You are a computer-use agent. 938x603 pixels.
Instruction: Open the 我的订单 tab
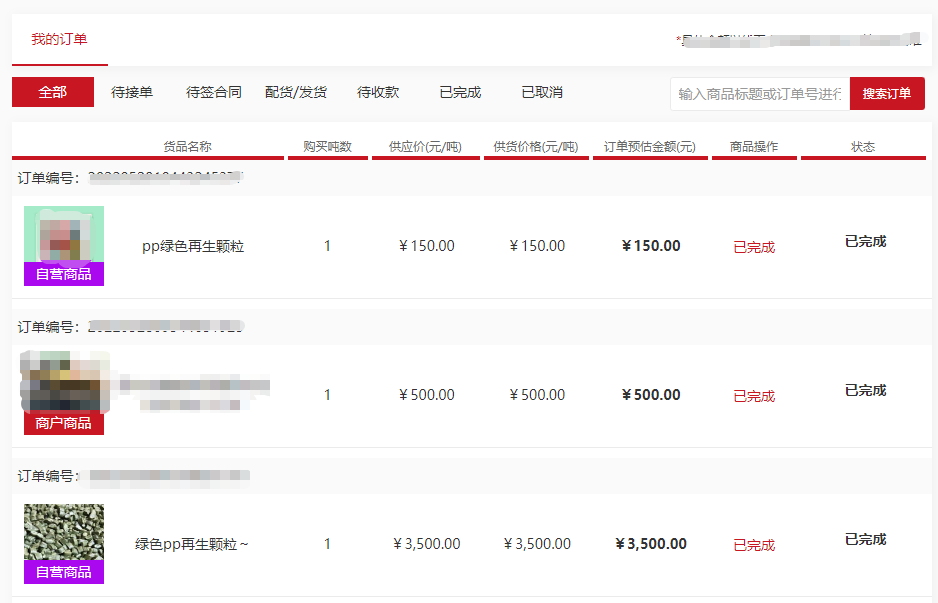pos(59,40)
